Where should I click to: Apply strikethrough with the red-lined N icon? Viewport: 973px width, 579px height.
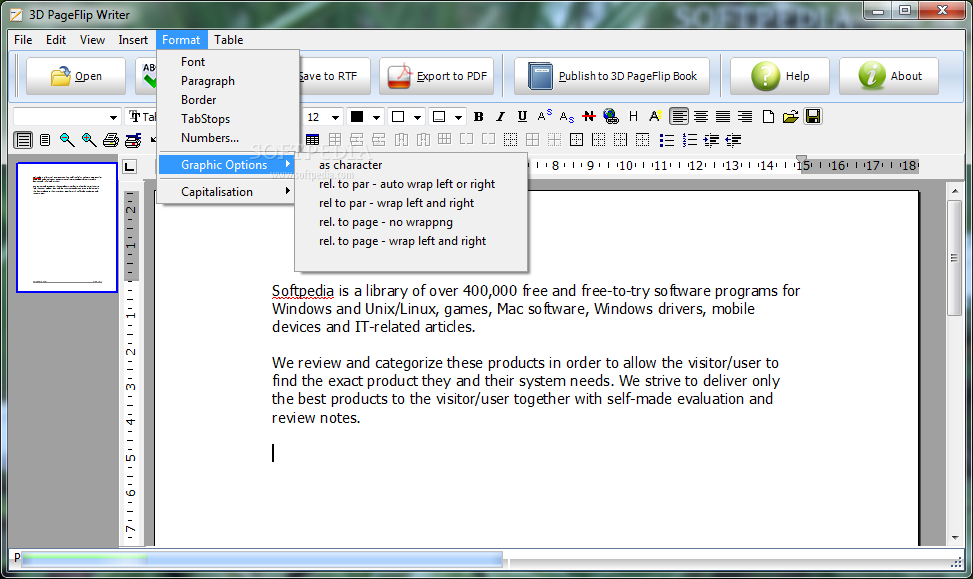[x=589, y=117]
